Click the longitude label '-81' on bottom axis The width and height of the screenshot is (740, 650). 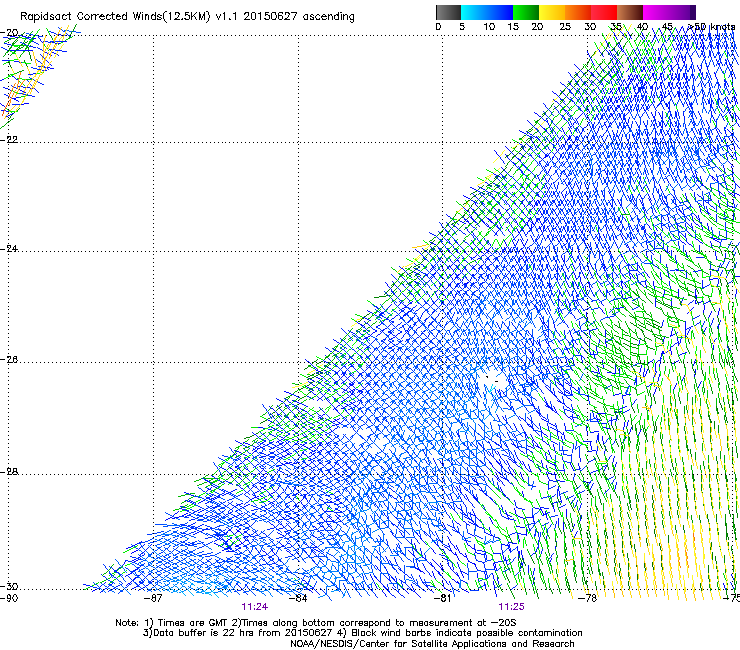coord(443,598)
